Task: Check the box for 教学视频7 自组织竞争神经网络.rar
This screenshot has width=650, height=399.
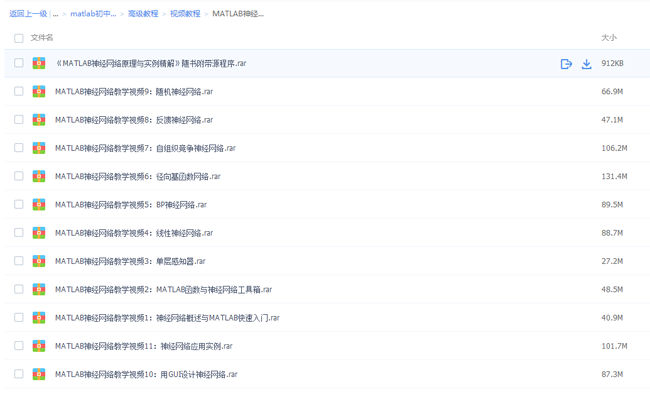Action: [19, 148]
